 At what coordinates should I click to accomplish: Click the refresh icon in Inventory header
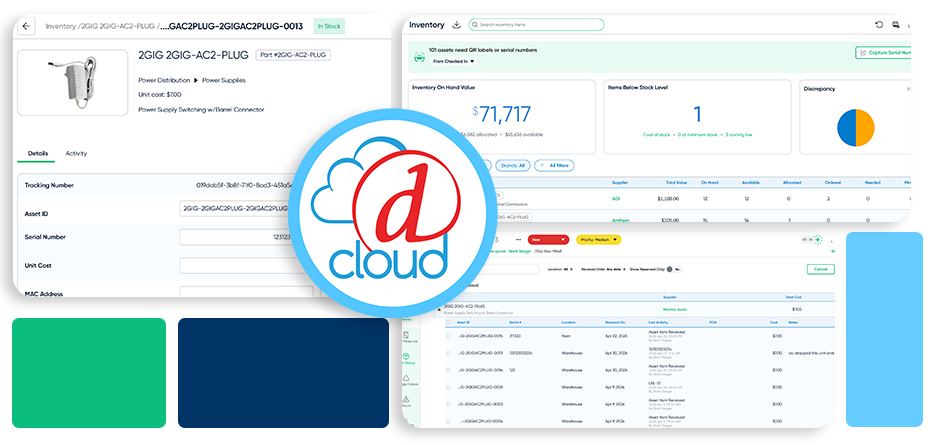tap(879, 25)
